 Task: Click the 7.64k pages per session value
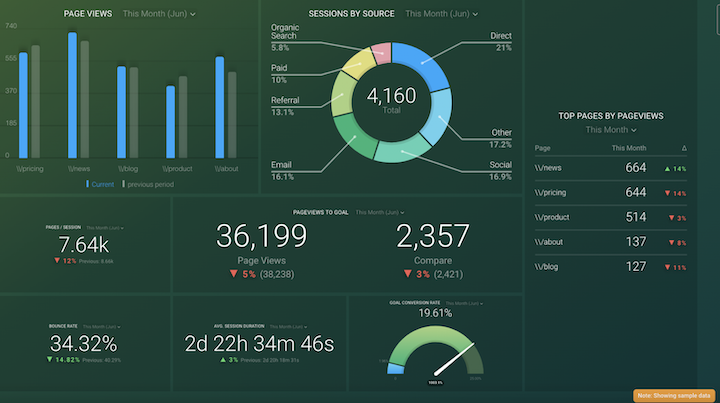(x=84, y=245)
